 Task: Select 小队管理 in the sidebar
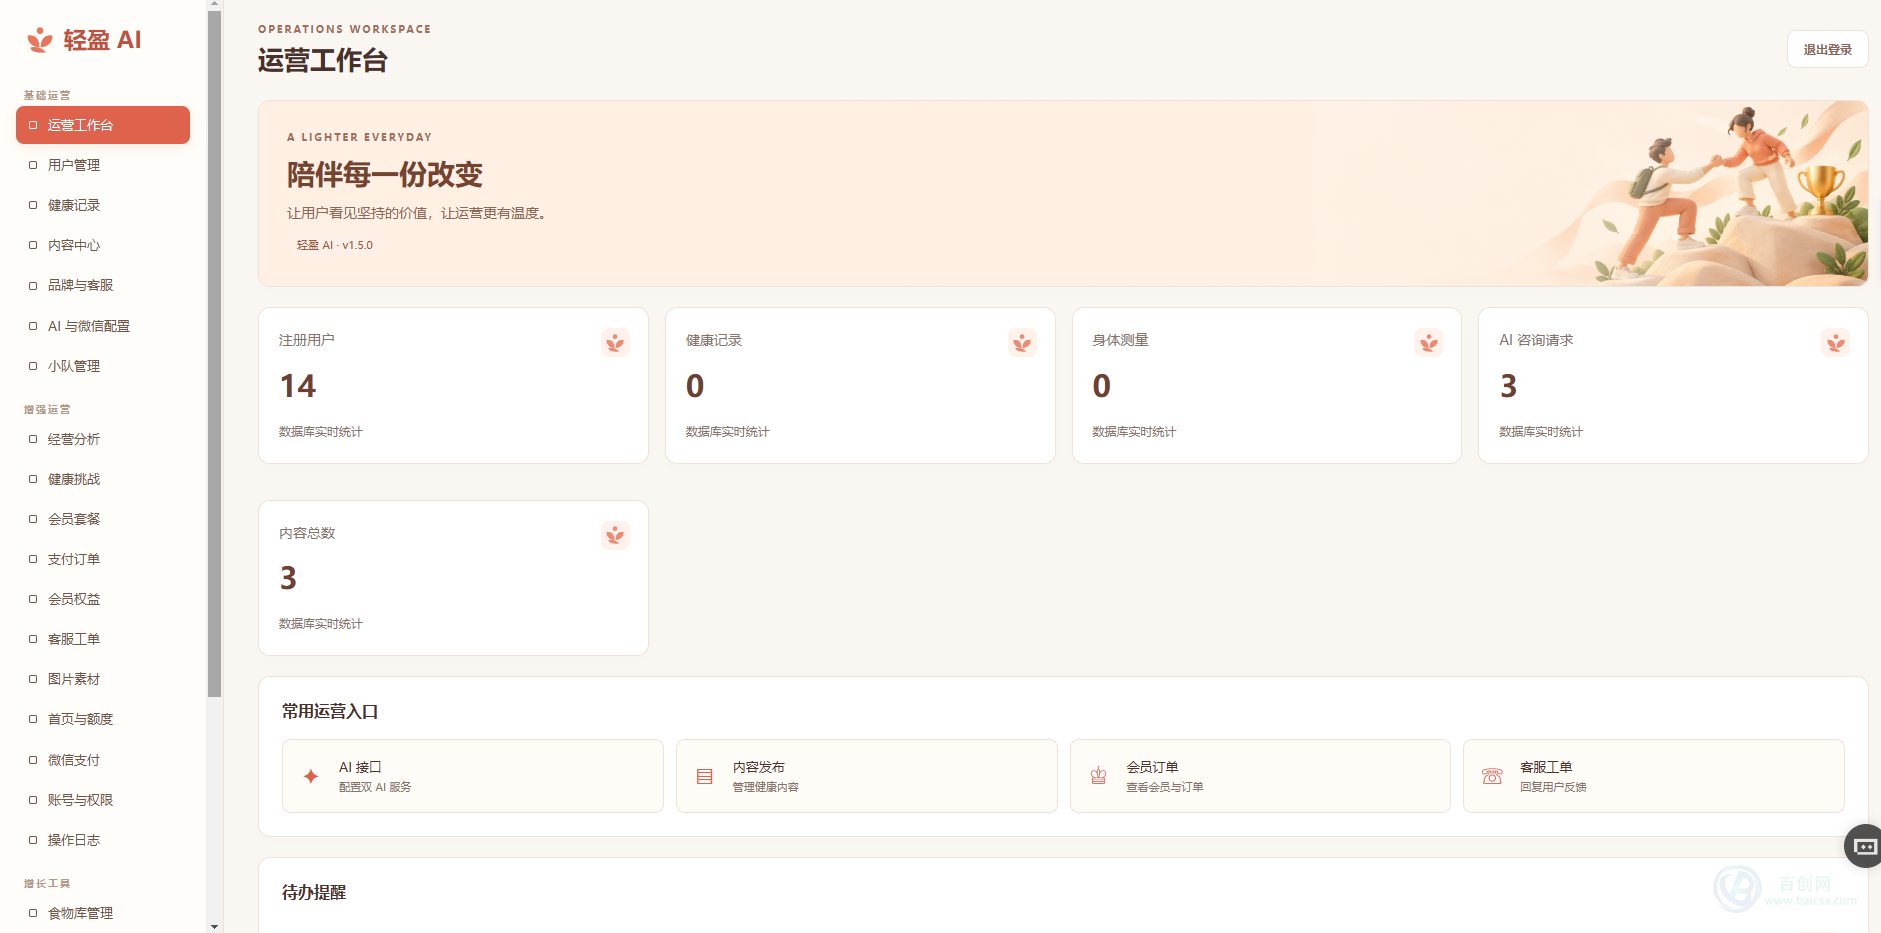tap(103, 366)
